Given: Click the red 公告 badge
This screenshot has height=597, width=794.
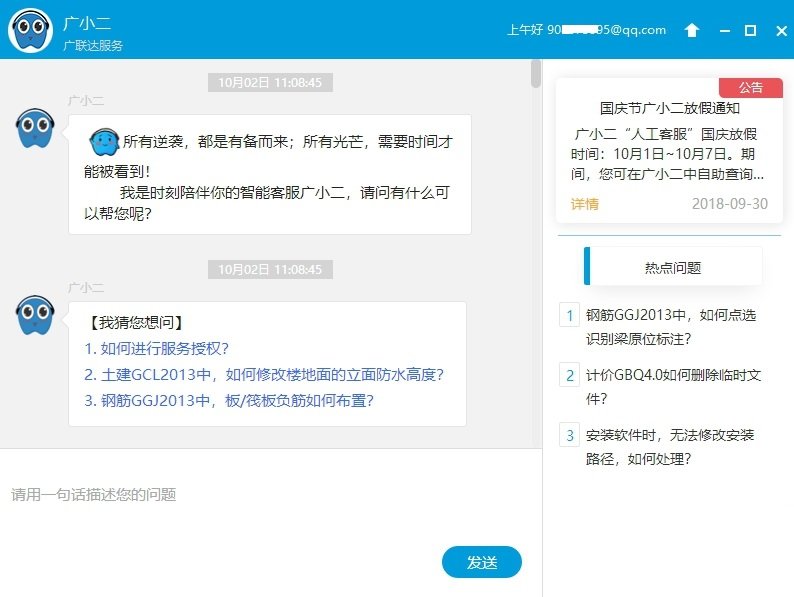Looking at the screenshot, I should tap(750, 88).
